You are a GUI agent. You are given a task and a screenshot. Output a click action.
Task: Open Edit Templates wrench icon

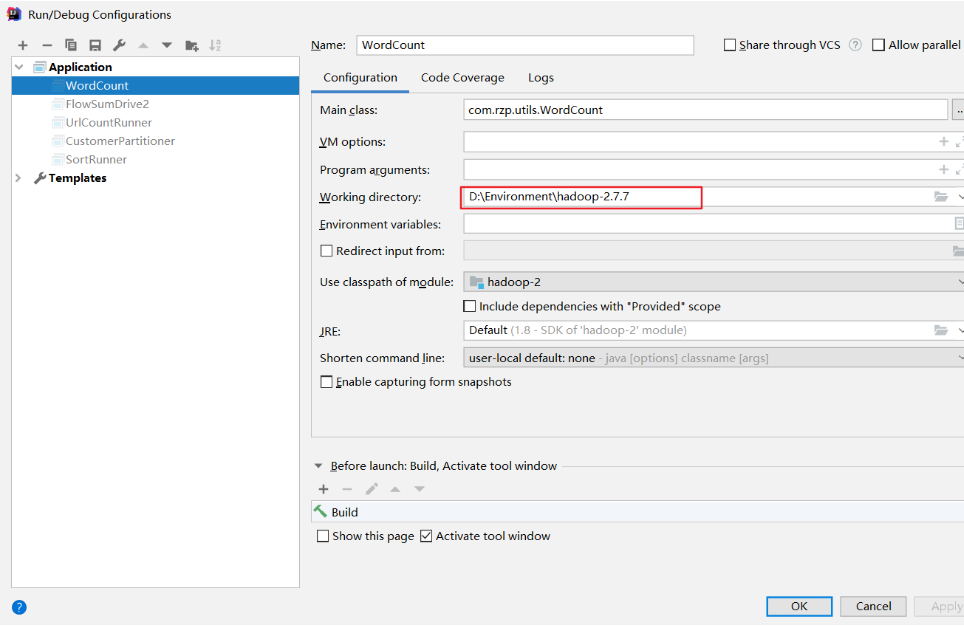click(x=119, y=45)
